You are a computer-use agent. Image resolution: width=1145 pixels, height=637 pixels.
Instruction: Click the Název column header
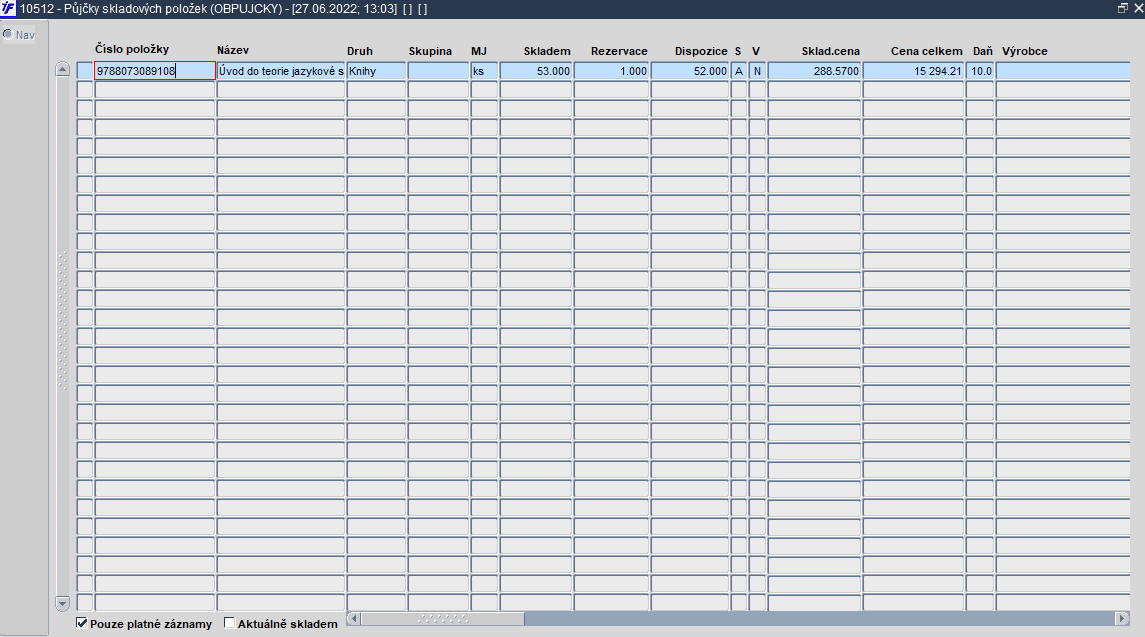pos(233,50)
